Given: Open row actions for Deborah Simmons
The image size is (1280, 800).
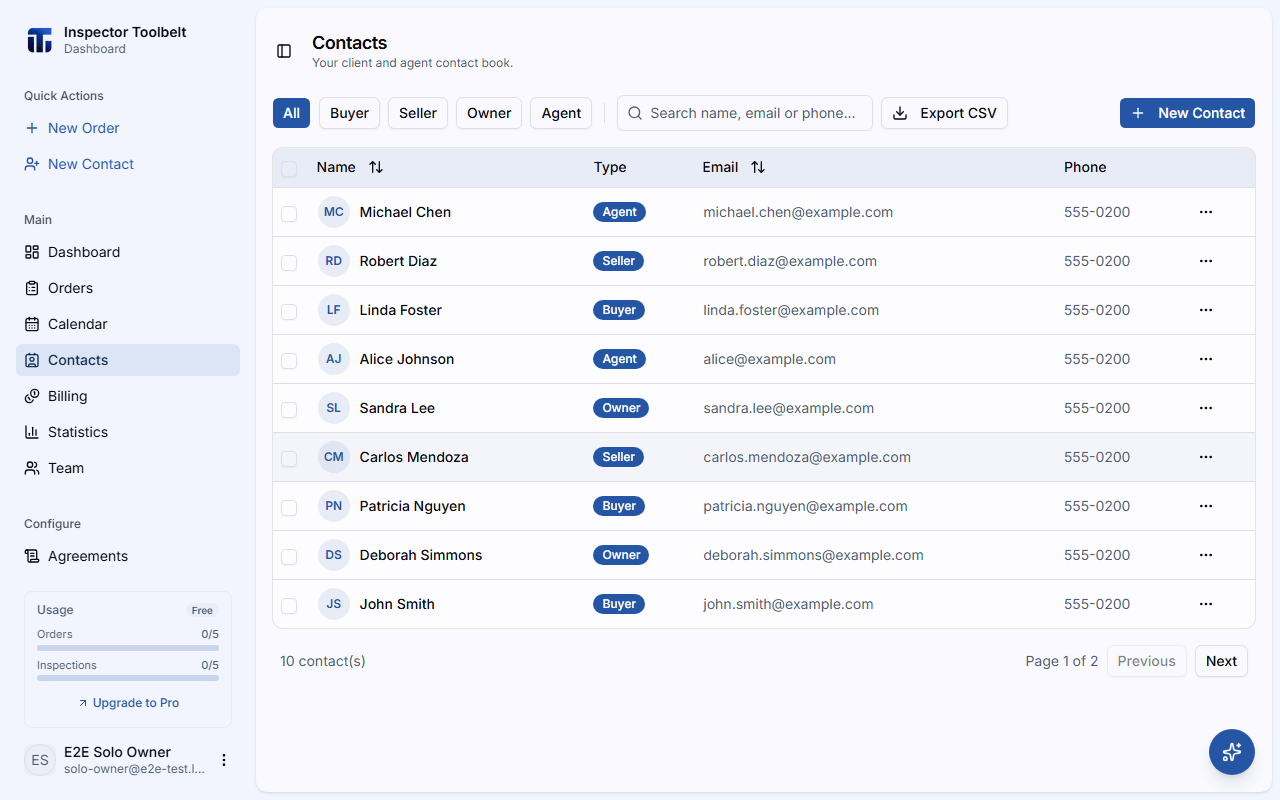Looking at the screenshot, I should click(1206, 555).
